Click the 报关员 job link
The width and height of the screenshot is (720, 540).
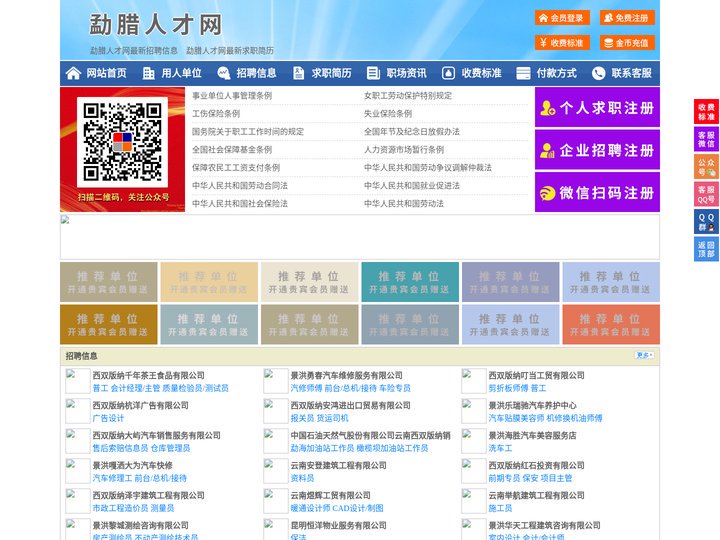click(x=302, y=418)
